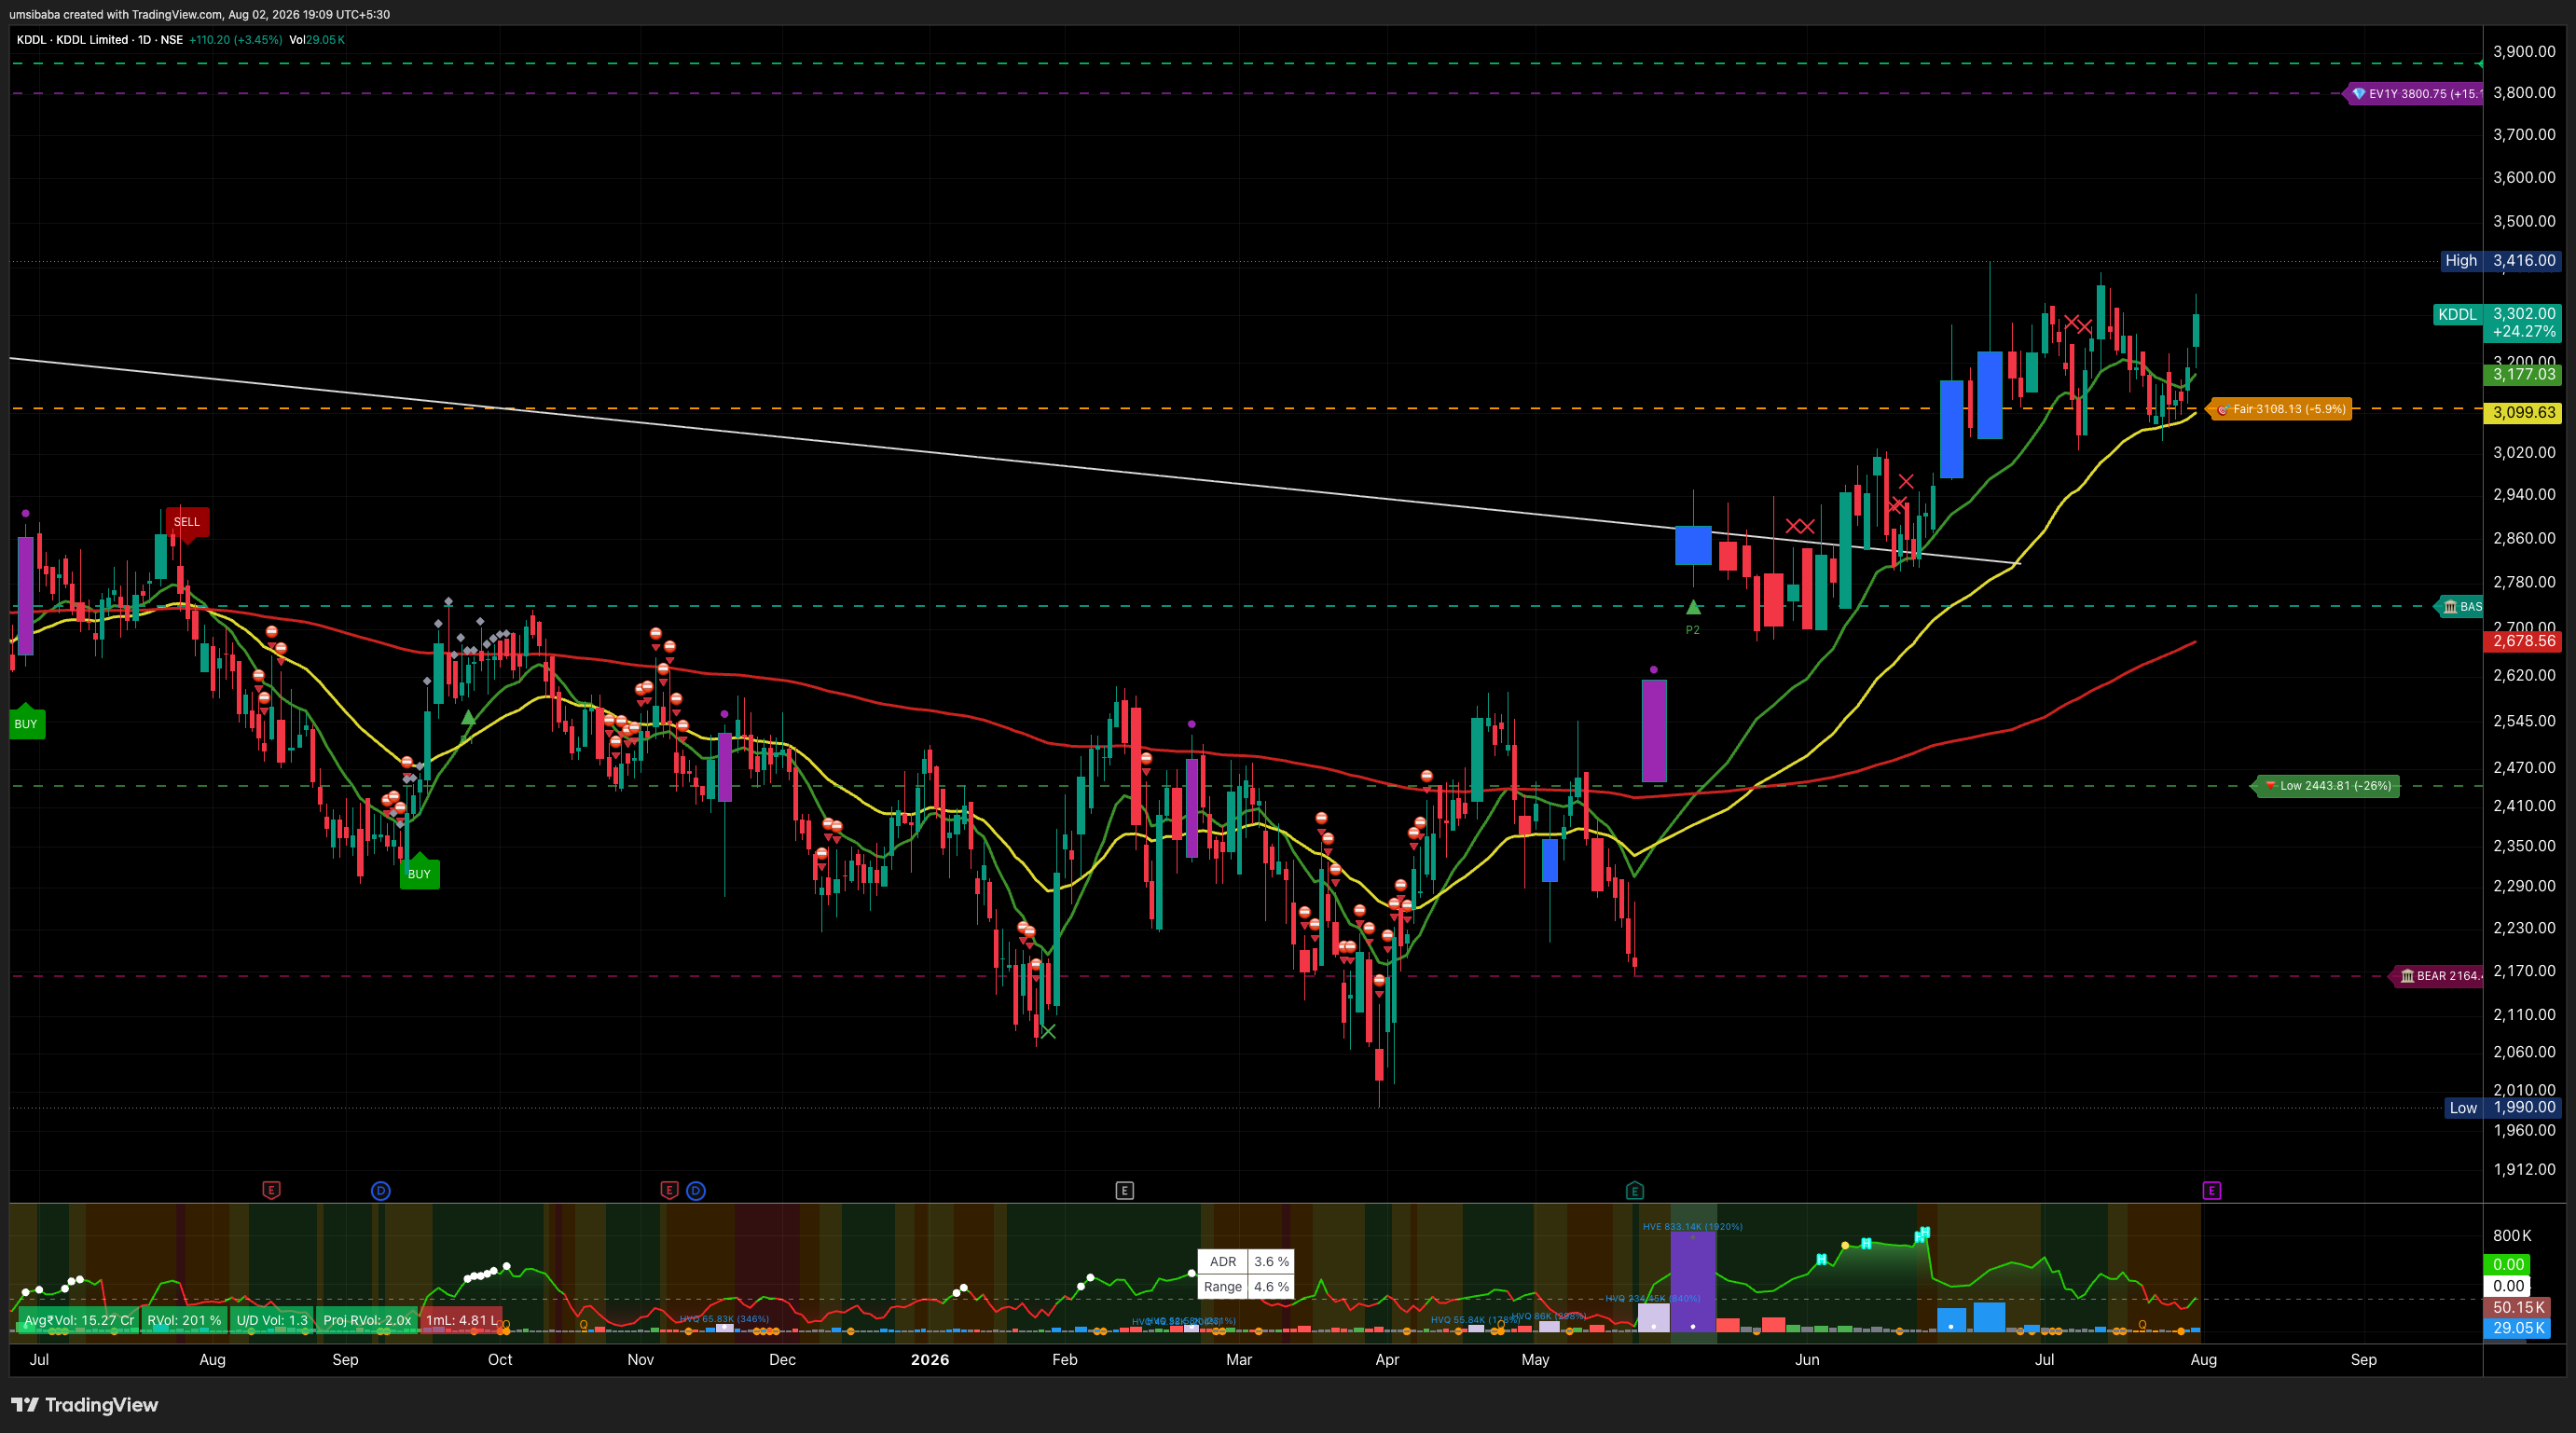Screen dimensions: 2576x1433
Task: Click the Range 4.6 % table row
Action: pos(1246,1287)
